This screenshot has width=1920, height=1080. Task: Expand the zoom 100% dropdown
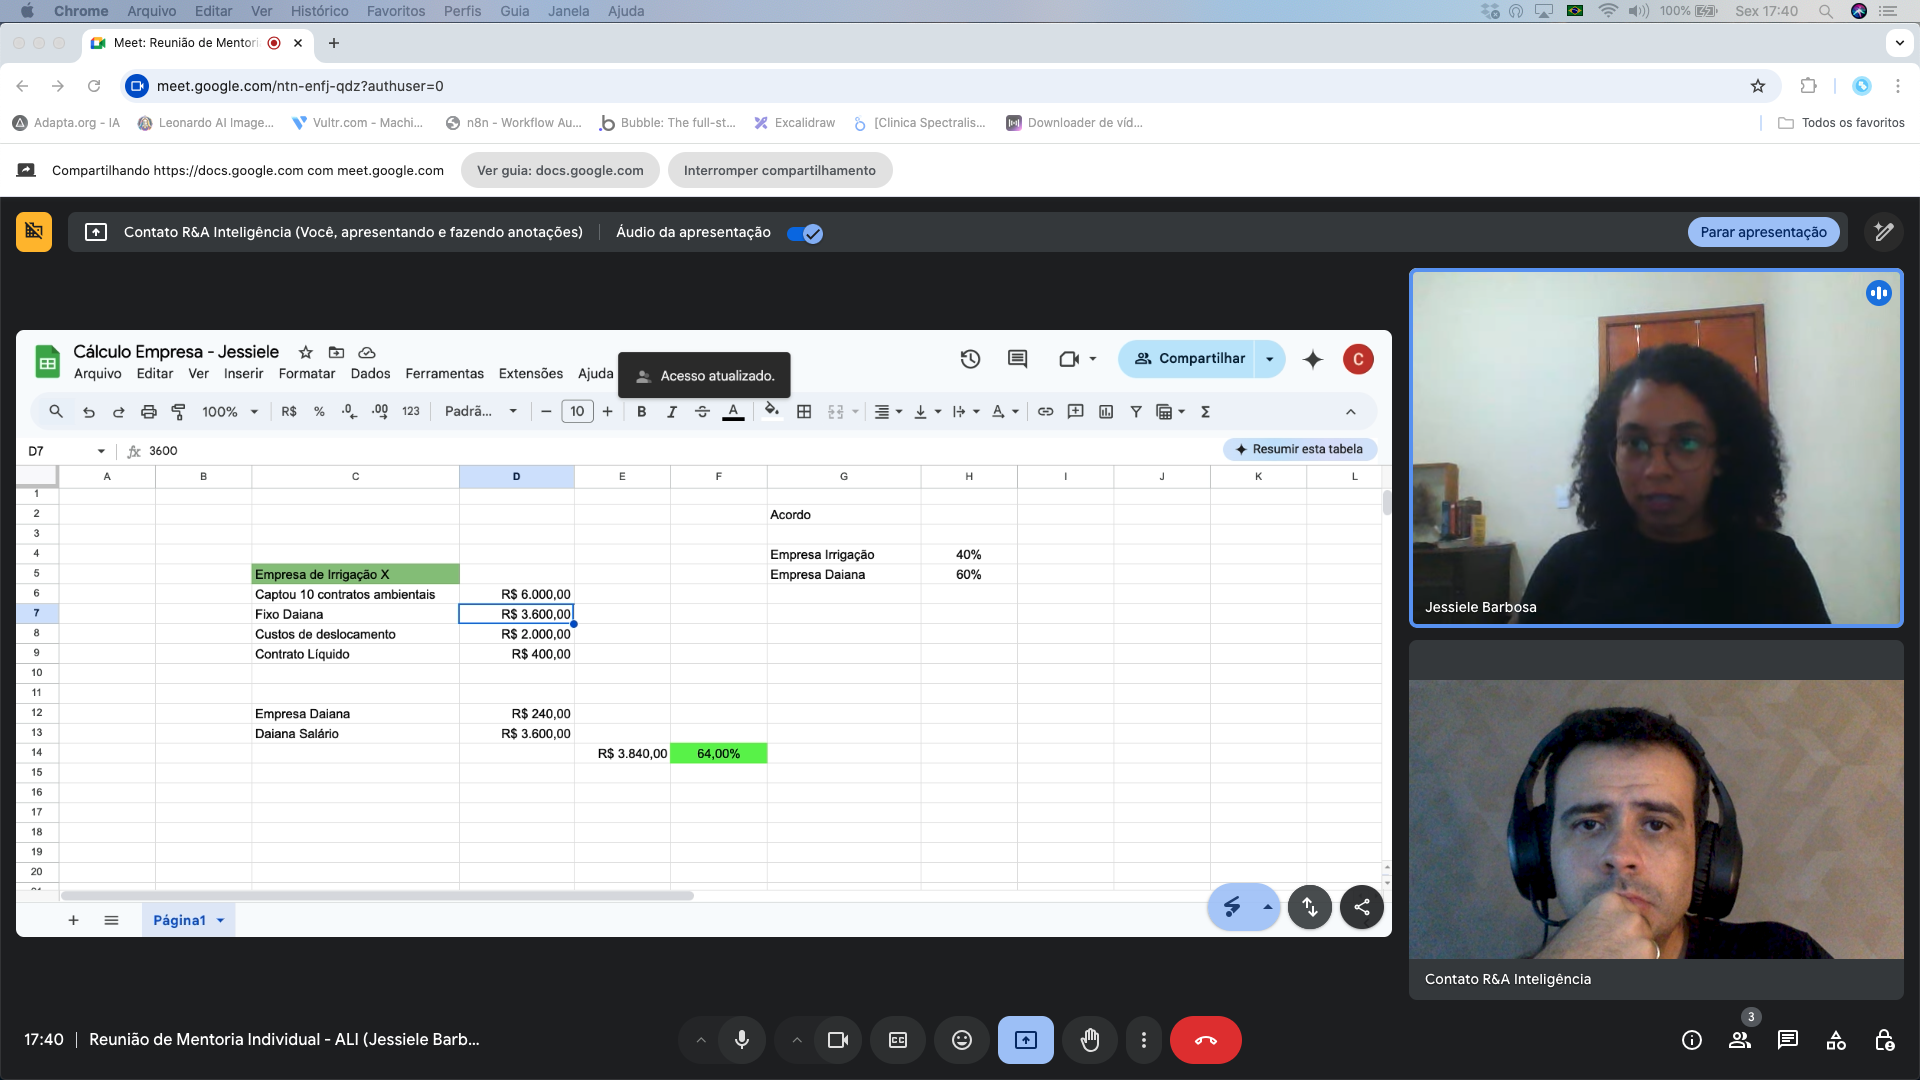tap(230, 412)
